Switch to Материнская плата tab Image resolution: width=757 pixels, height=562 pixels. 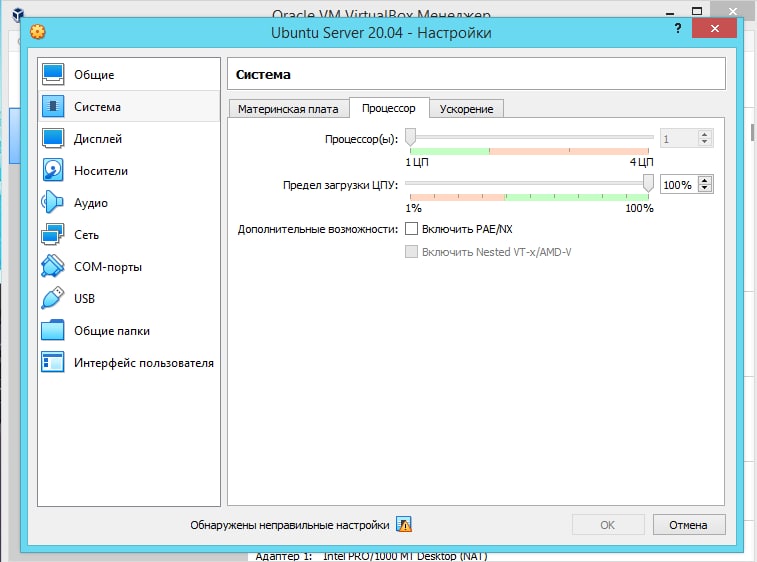click(288, 109)
